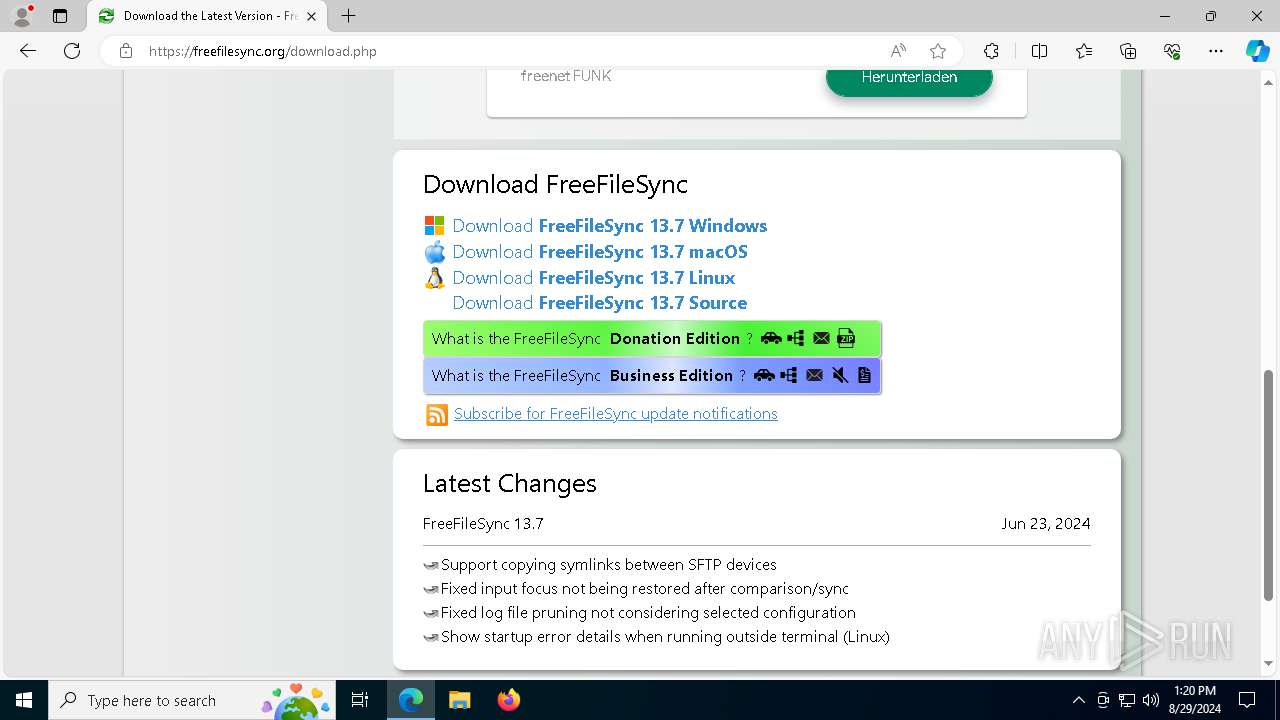
Task: Click Show startup error details line
Action: (x=665, y=637)
